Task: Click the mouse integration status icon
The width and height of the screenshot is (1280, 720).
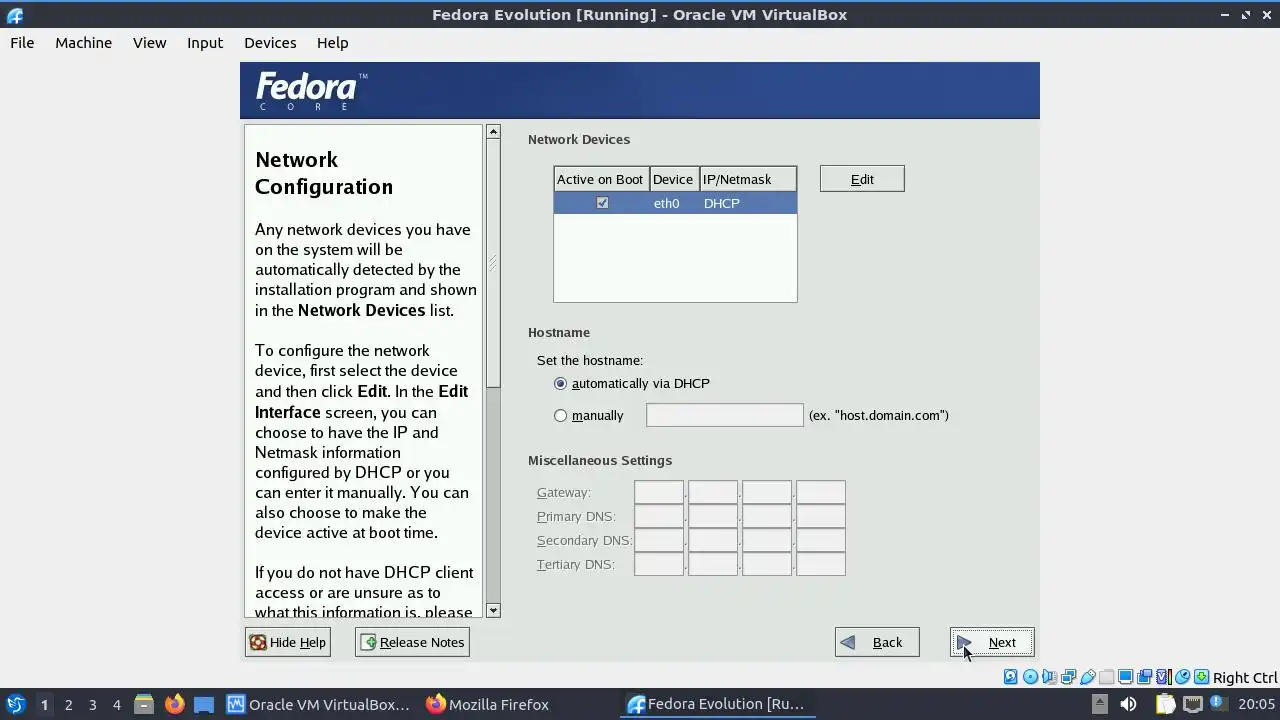Action: tap(1182, 677)
